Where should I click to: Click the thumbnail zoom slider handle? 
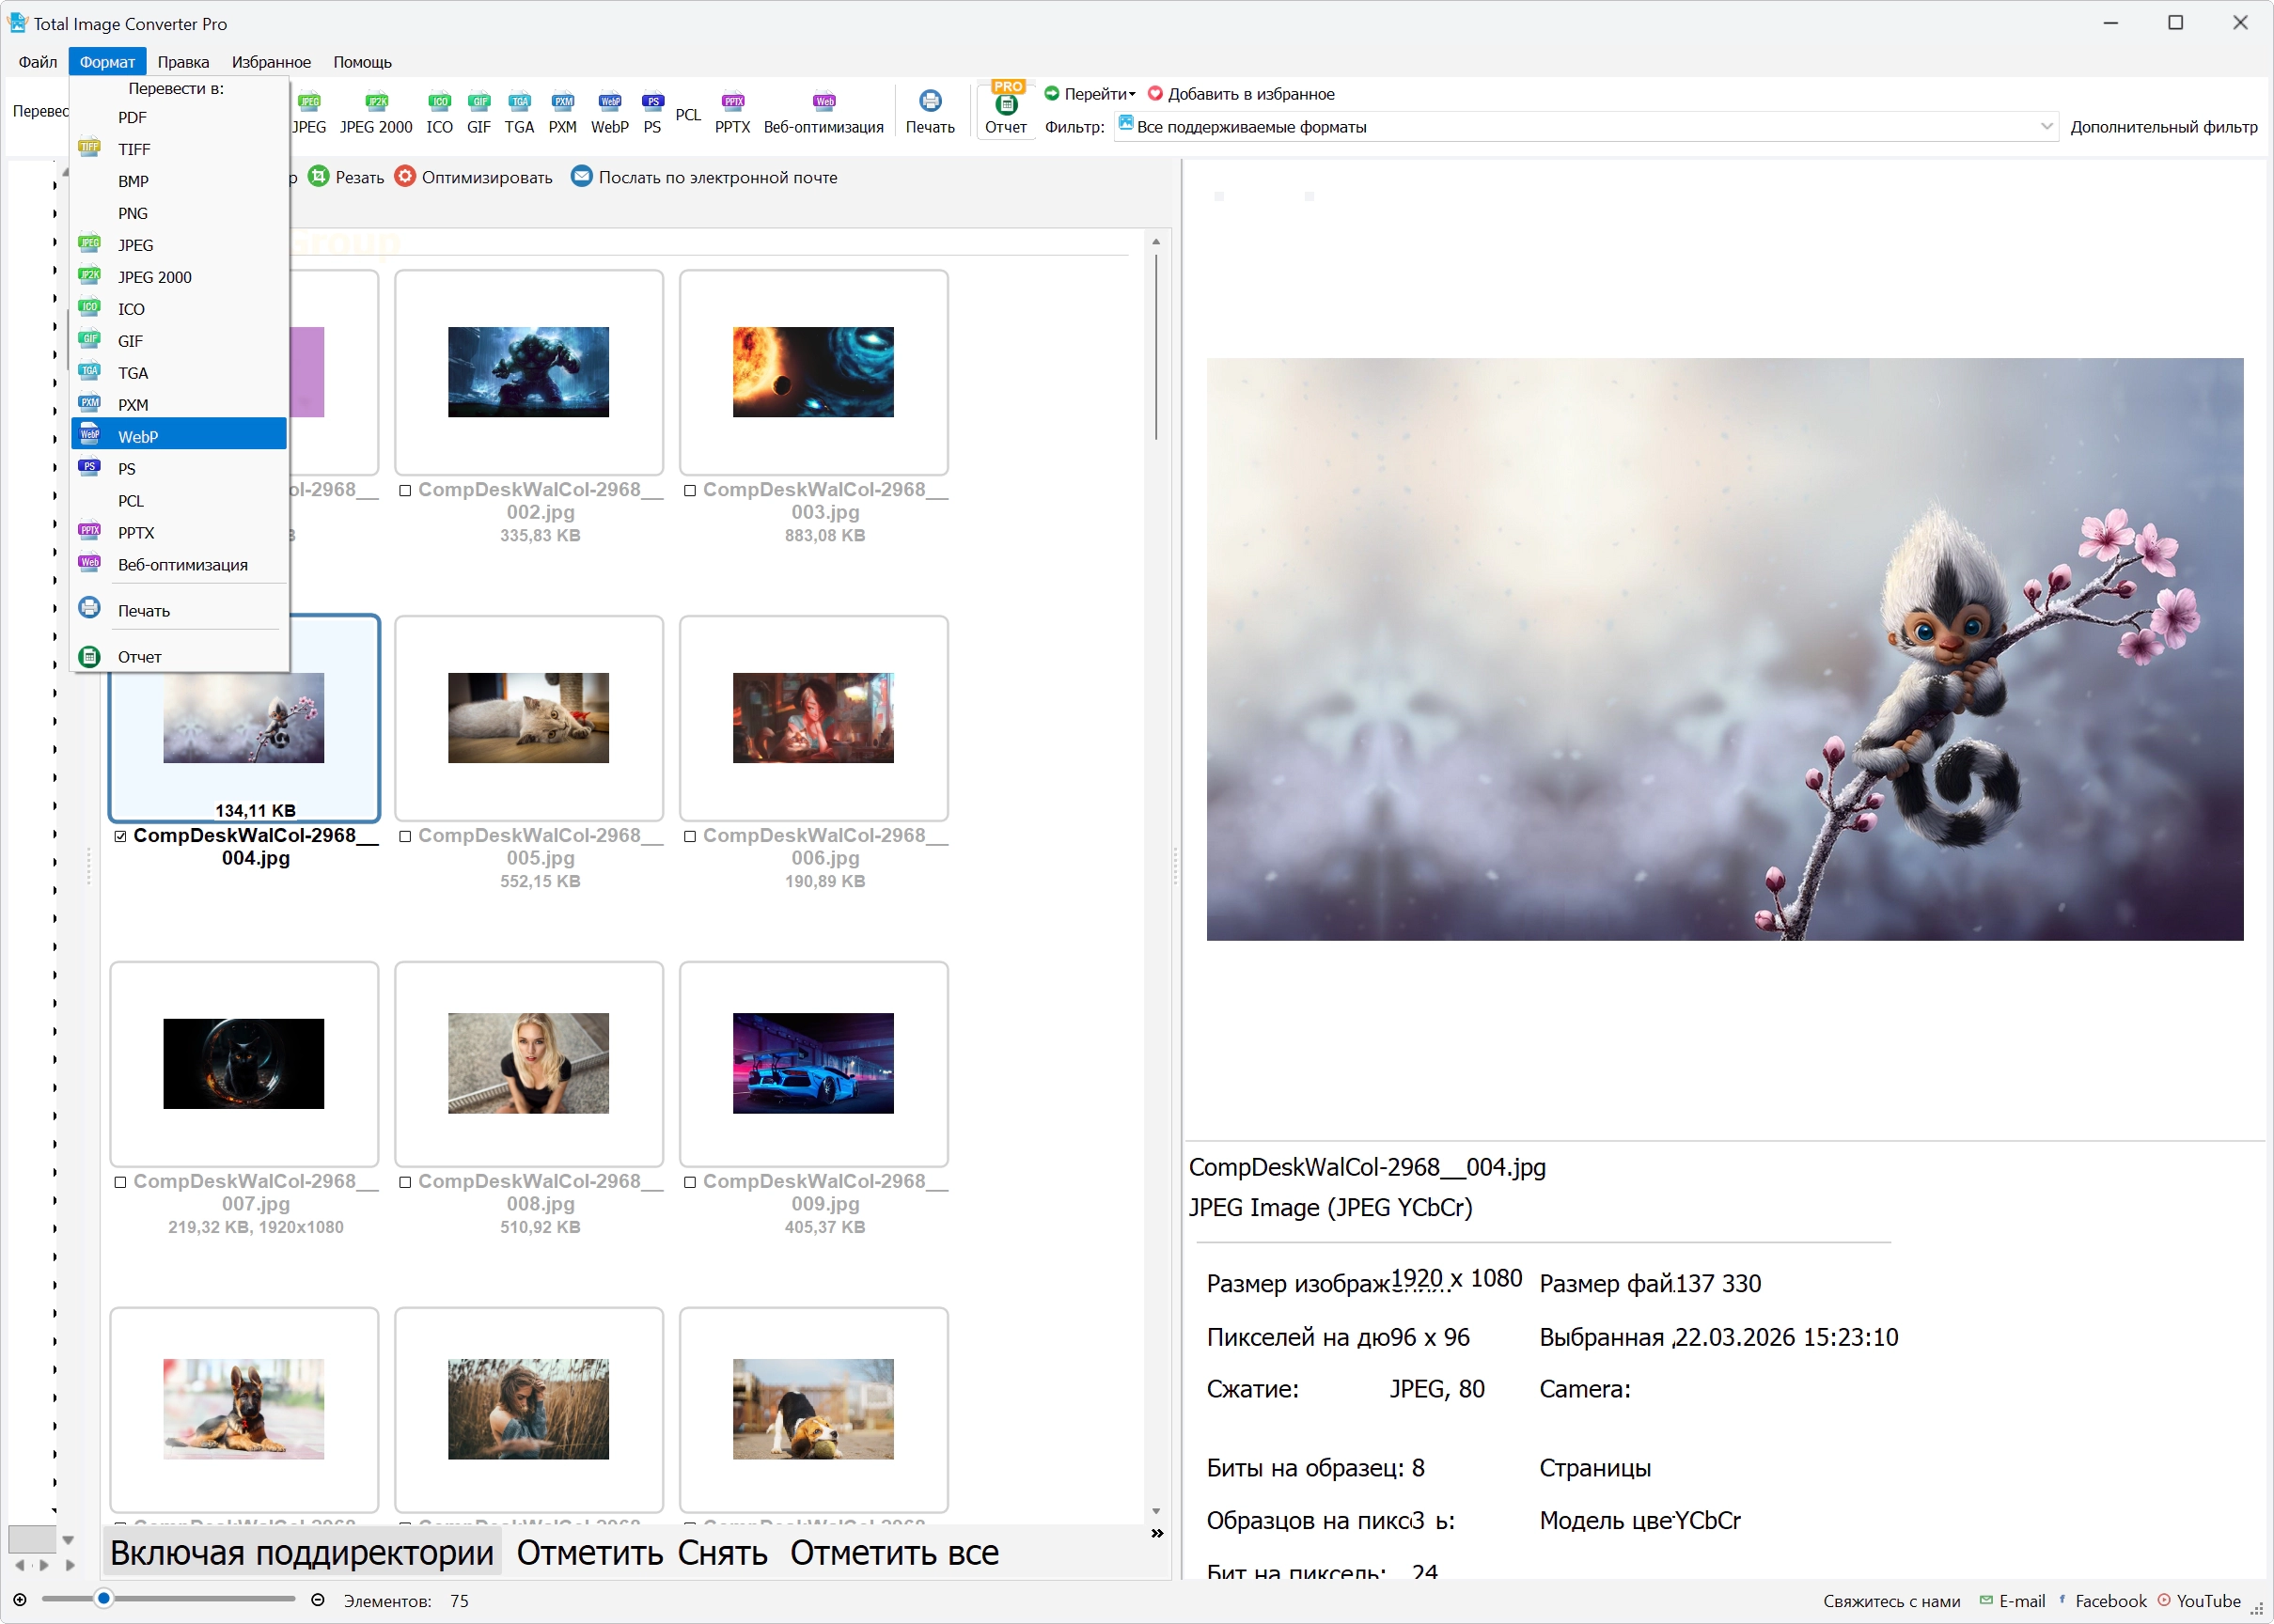pos(104,1599)
